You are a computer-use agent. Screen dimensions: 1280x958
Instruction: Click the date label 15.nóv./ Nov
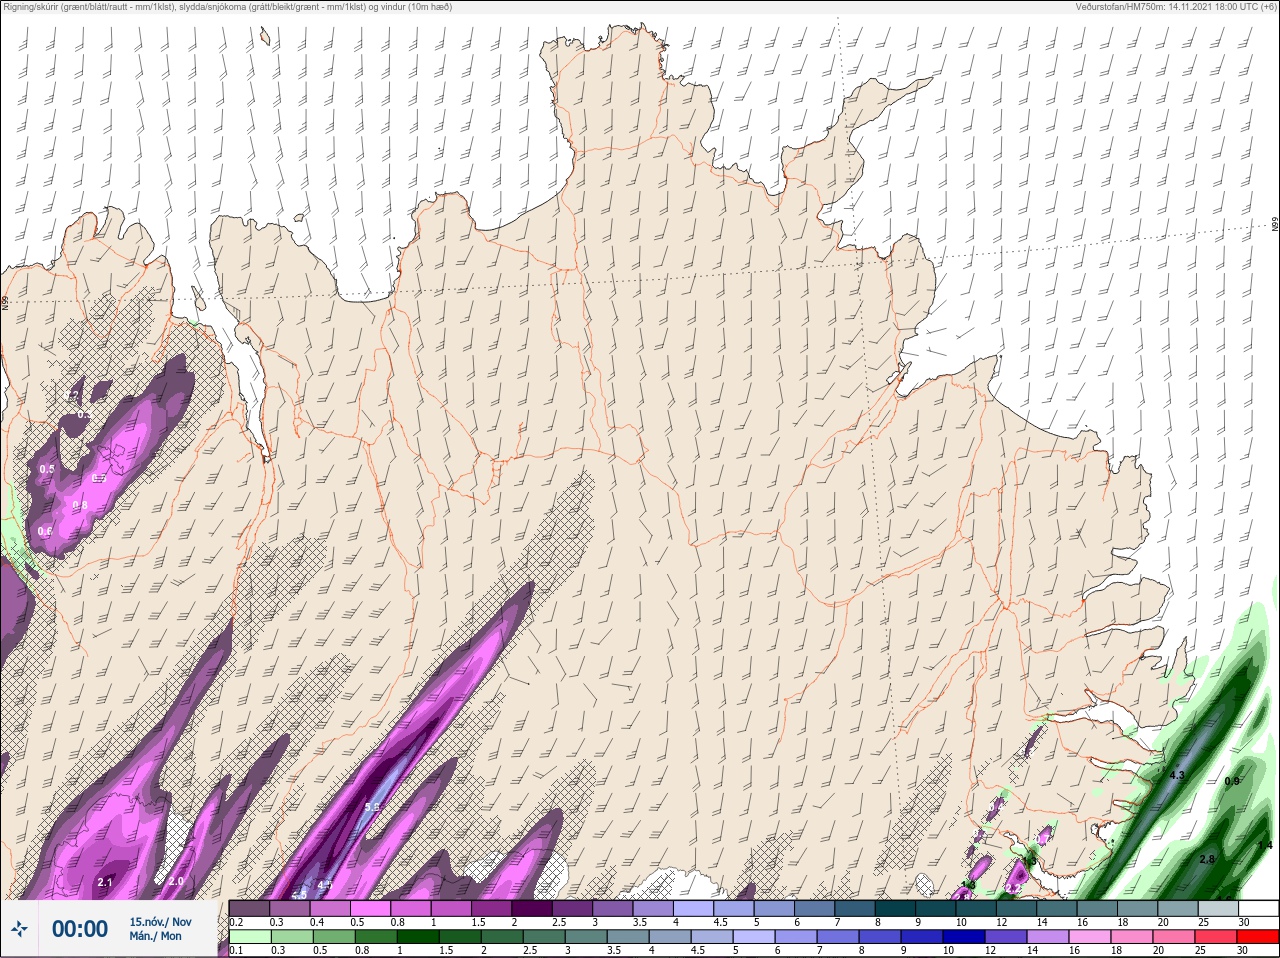pos(160,922)
